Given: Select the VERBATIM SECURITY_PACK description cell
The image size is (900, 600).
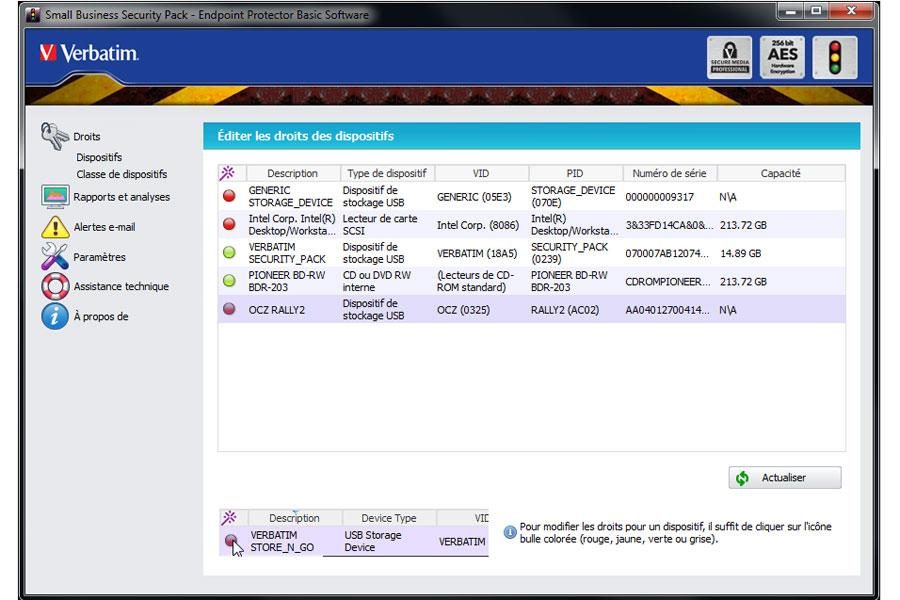Looking at the screenshot, I should coord(287,253).
